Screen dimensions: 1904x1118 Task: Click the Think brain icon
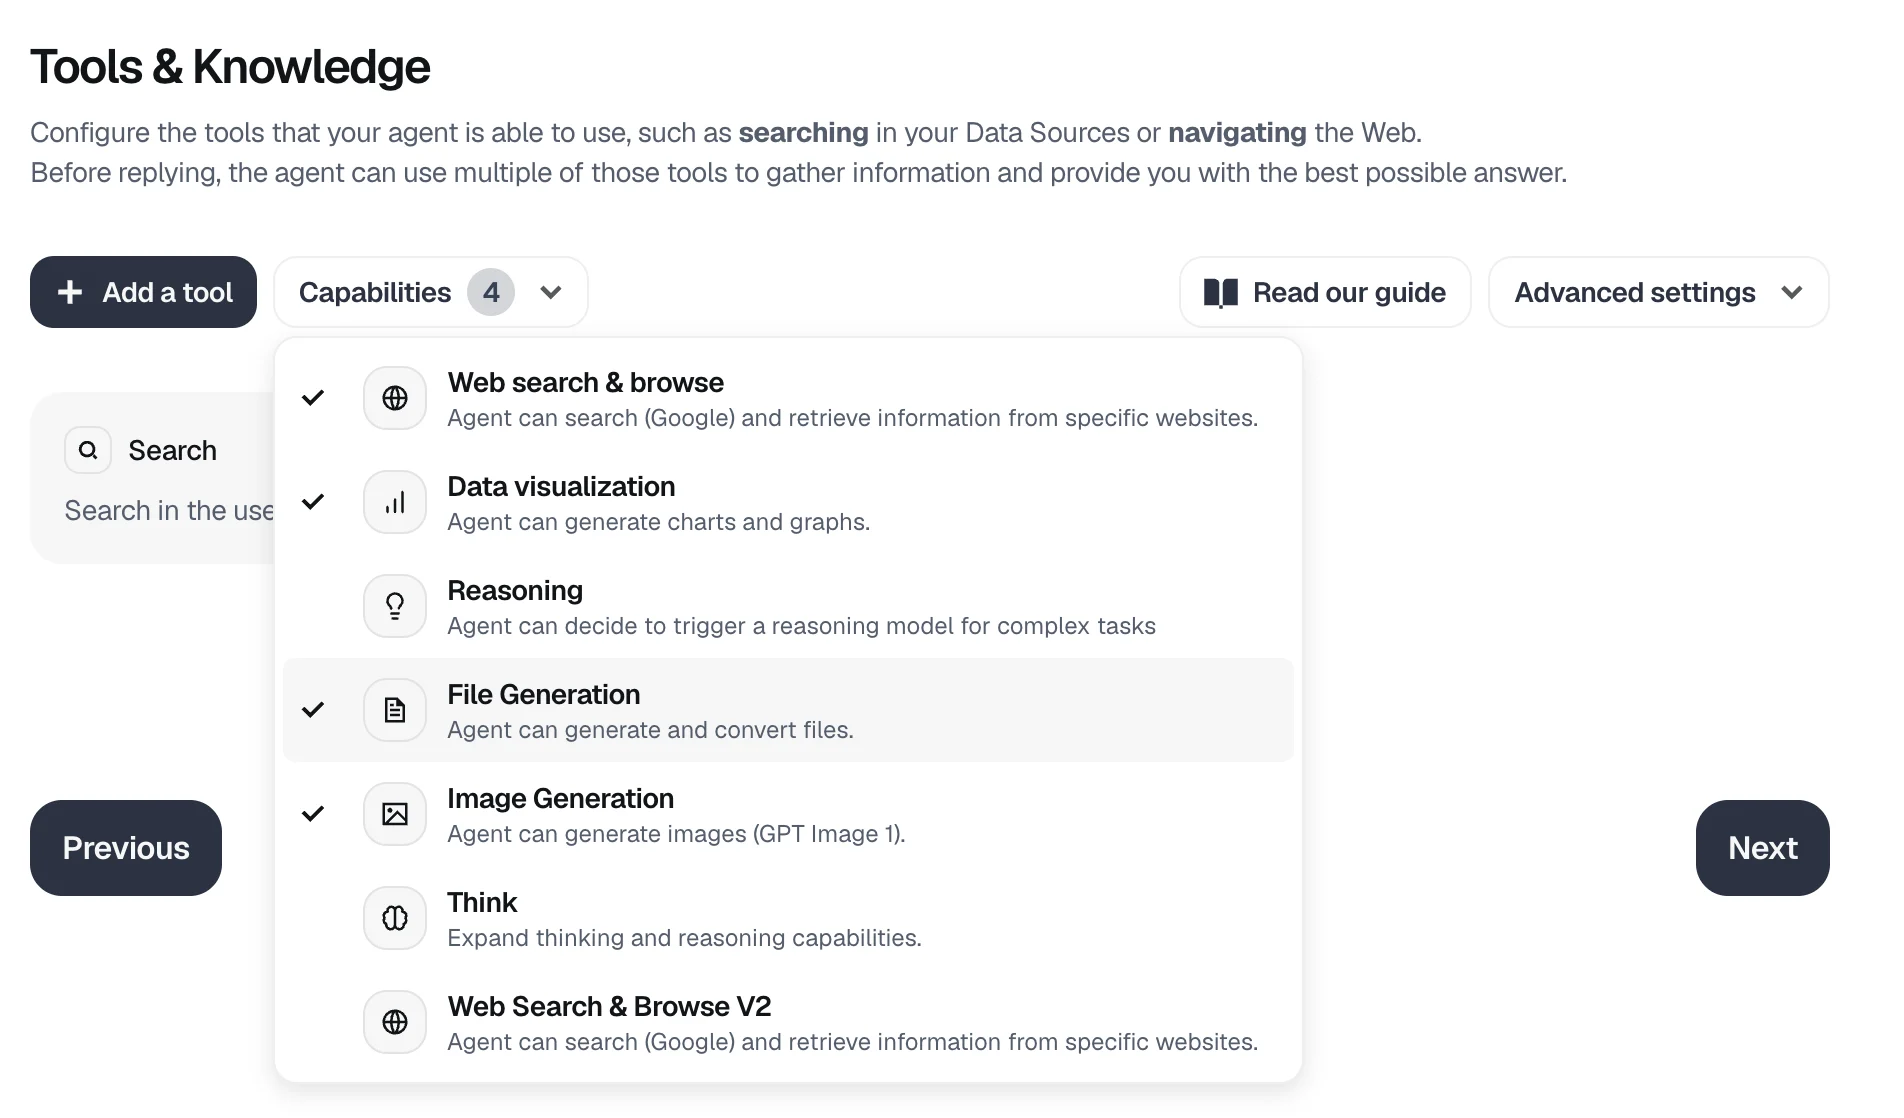(x=394, y=917)
